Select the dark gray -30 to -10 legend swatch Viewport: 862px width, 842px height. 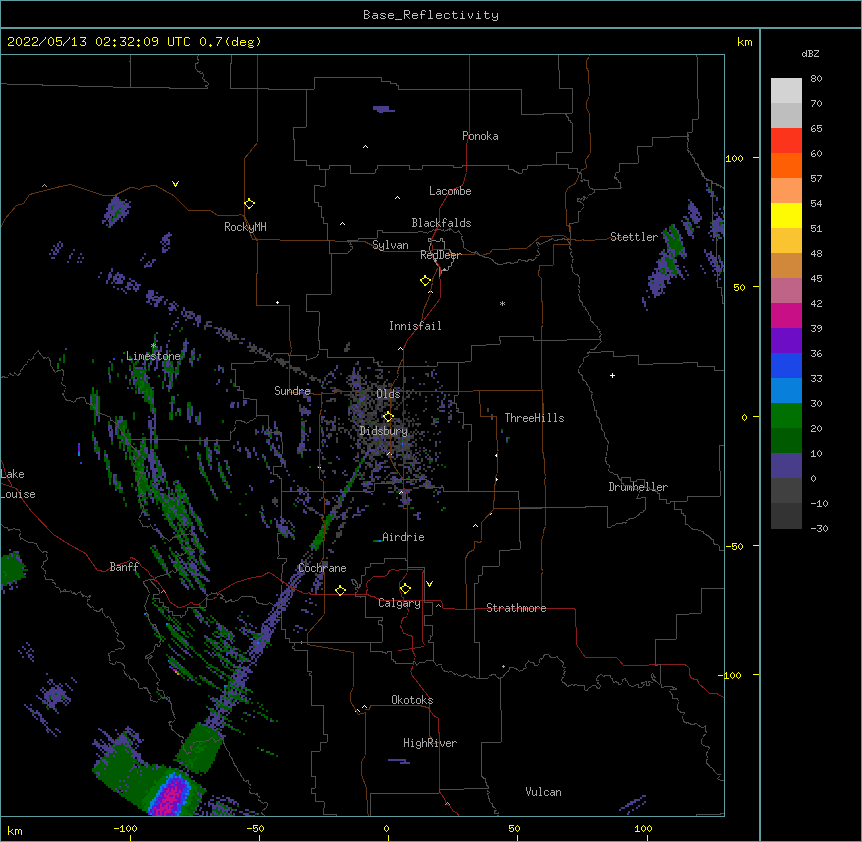point(786,516)
